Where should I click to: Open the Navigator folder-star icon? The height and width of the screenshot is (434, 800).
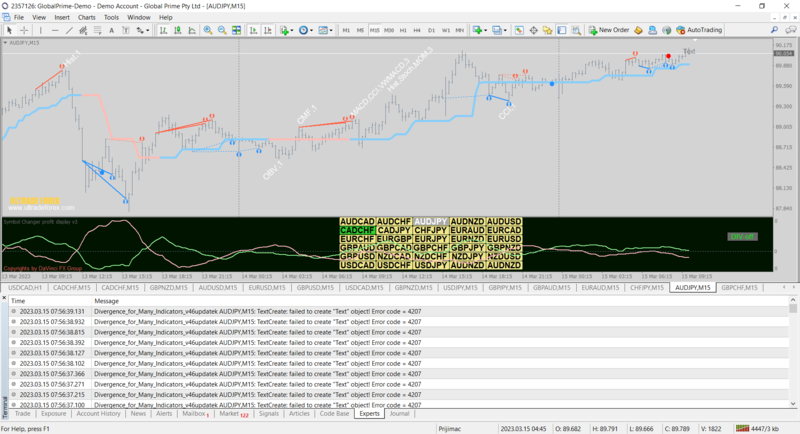547,31
